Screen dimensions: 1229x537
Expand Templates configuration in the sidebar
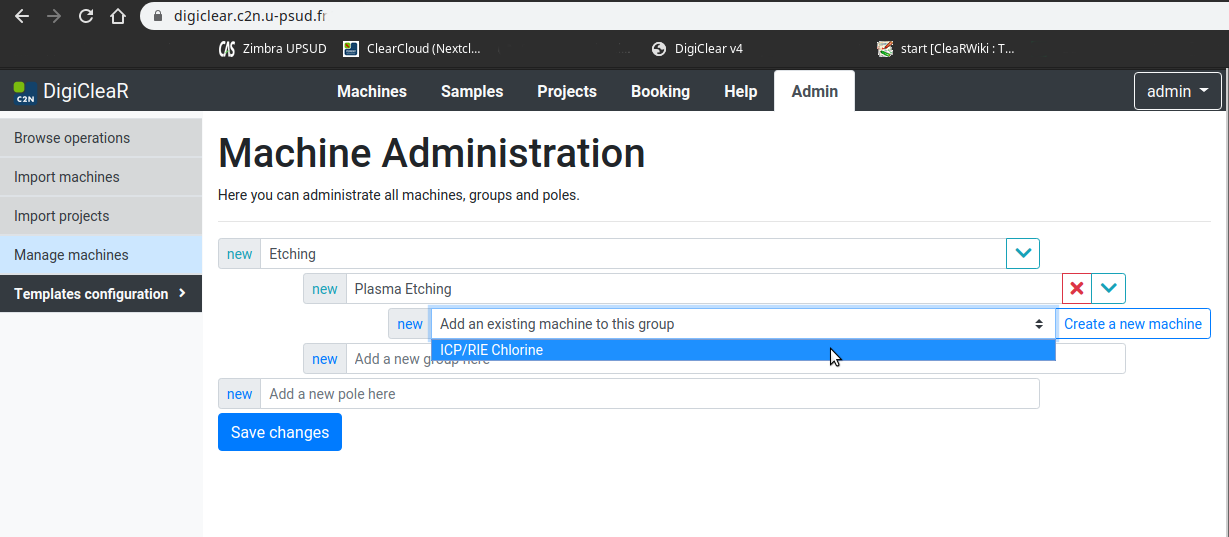click(x=100, y=294)
